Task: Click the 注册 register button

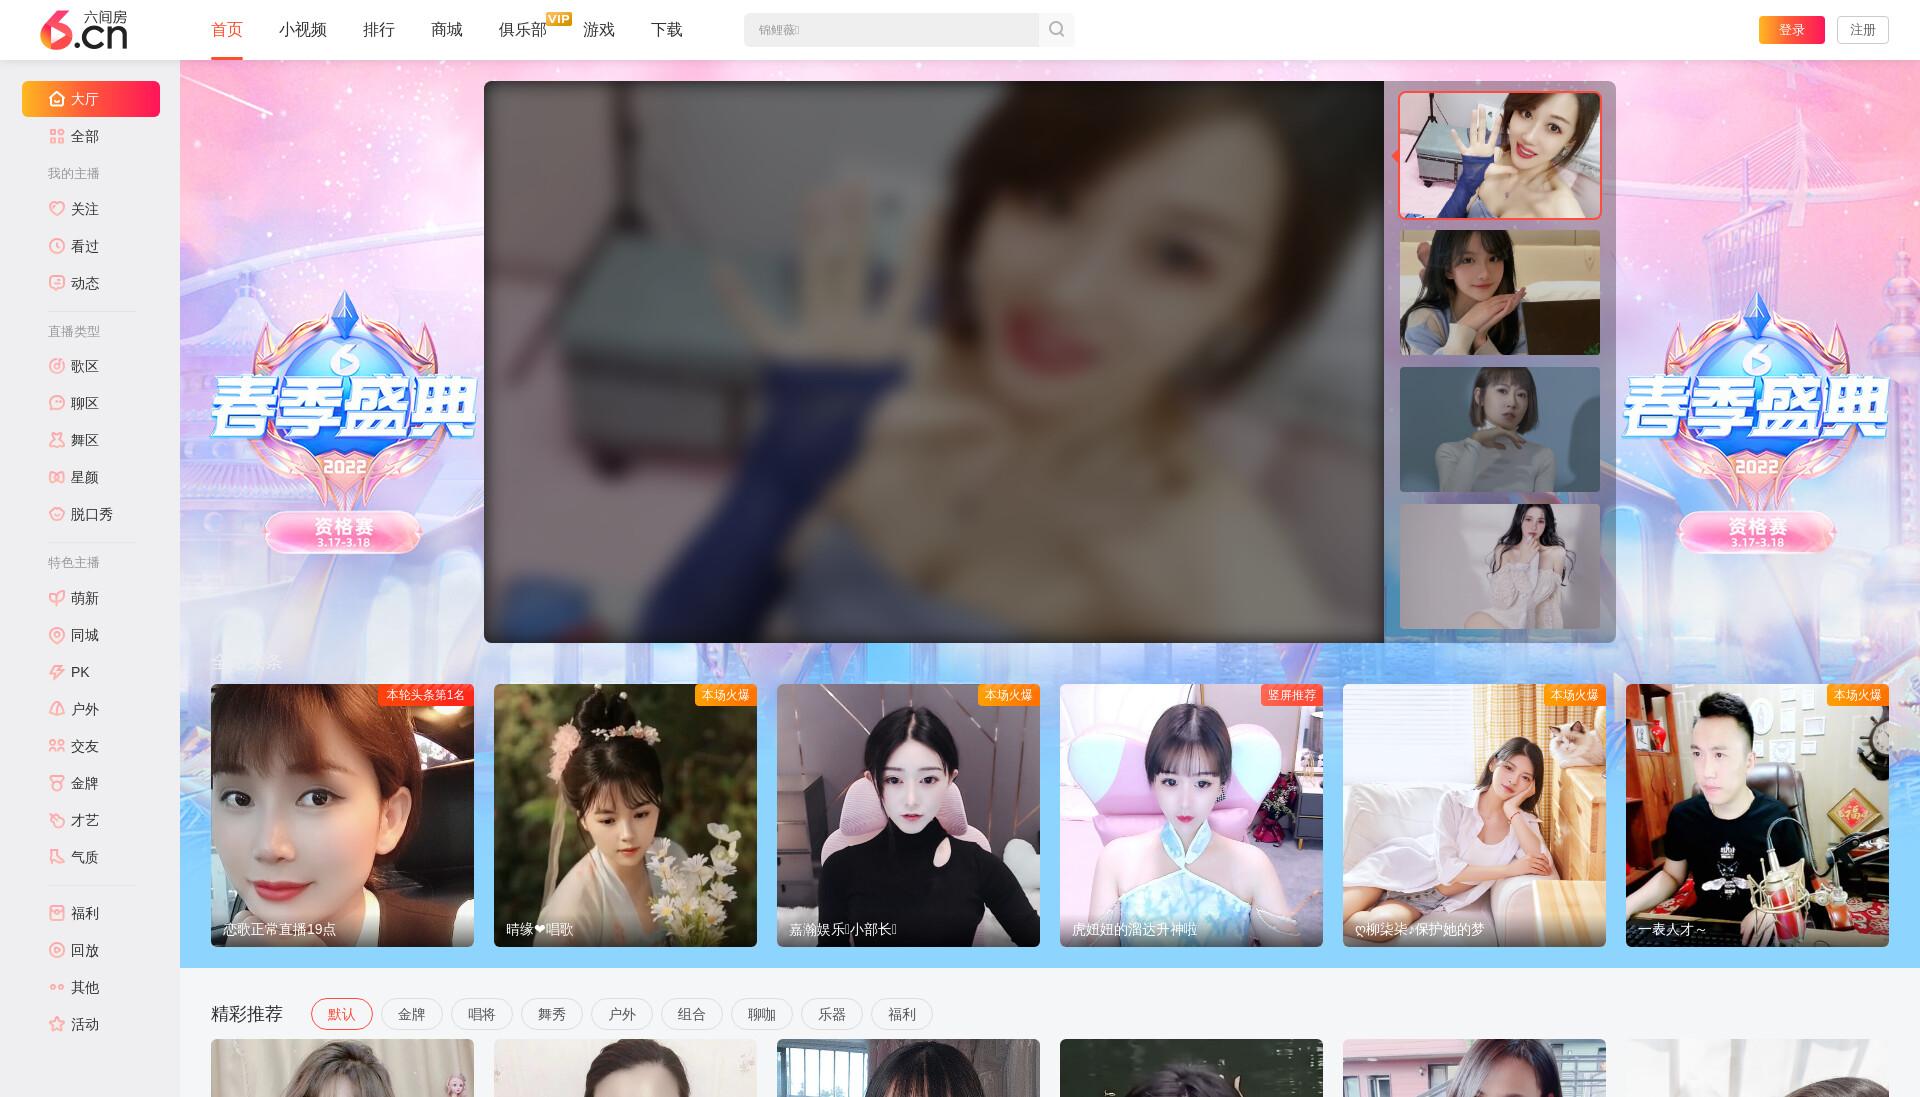Action: point(1863,30)
